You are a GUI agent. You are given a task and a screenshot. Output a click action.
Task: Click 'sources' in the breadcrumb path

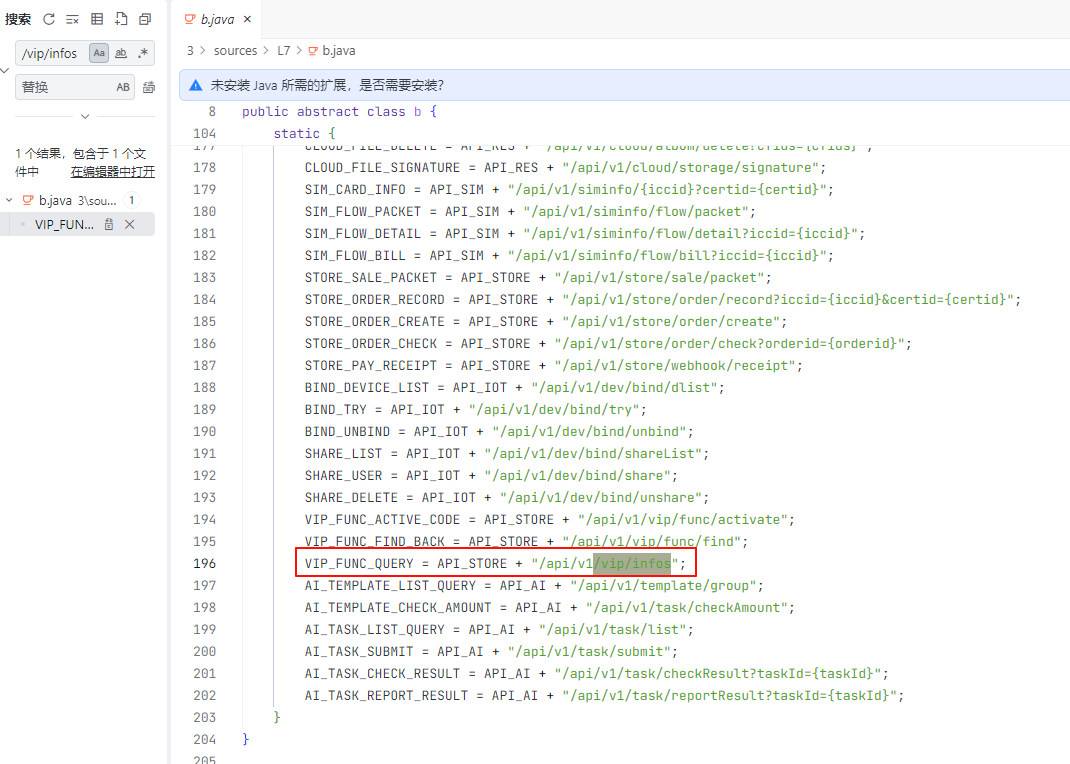pyautogui.click(x=235, y=50)
